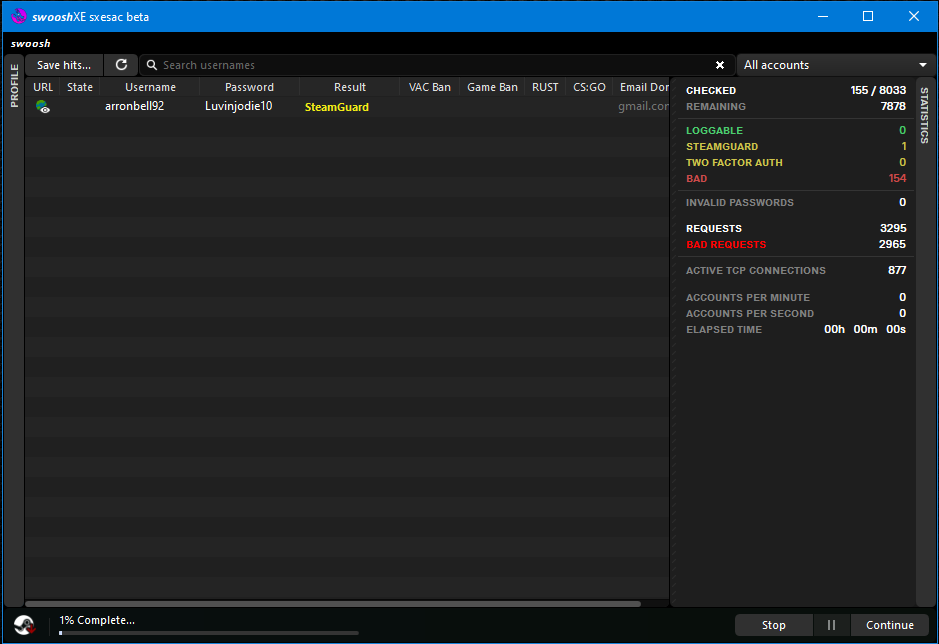Sort by the CS:GO column header
The width and height of the screenshot is (939, 644).
click(x=589, y=87)
